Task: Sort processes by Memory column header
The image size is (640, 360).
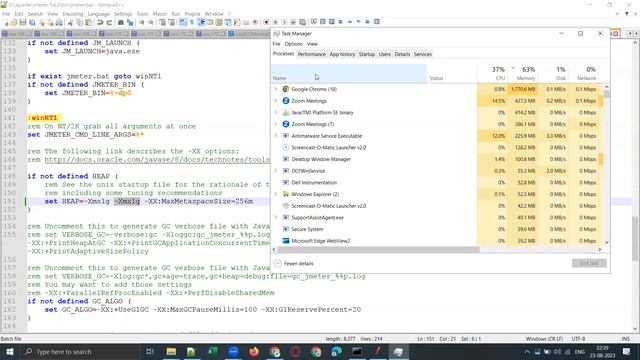Action: 522,73
